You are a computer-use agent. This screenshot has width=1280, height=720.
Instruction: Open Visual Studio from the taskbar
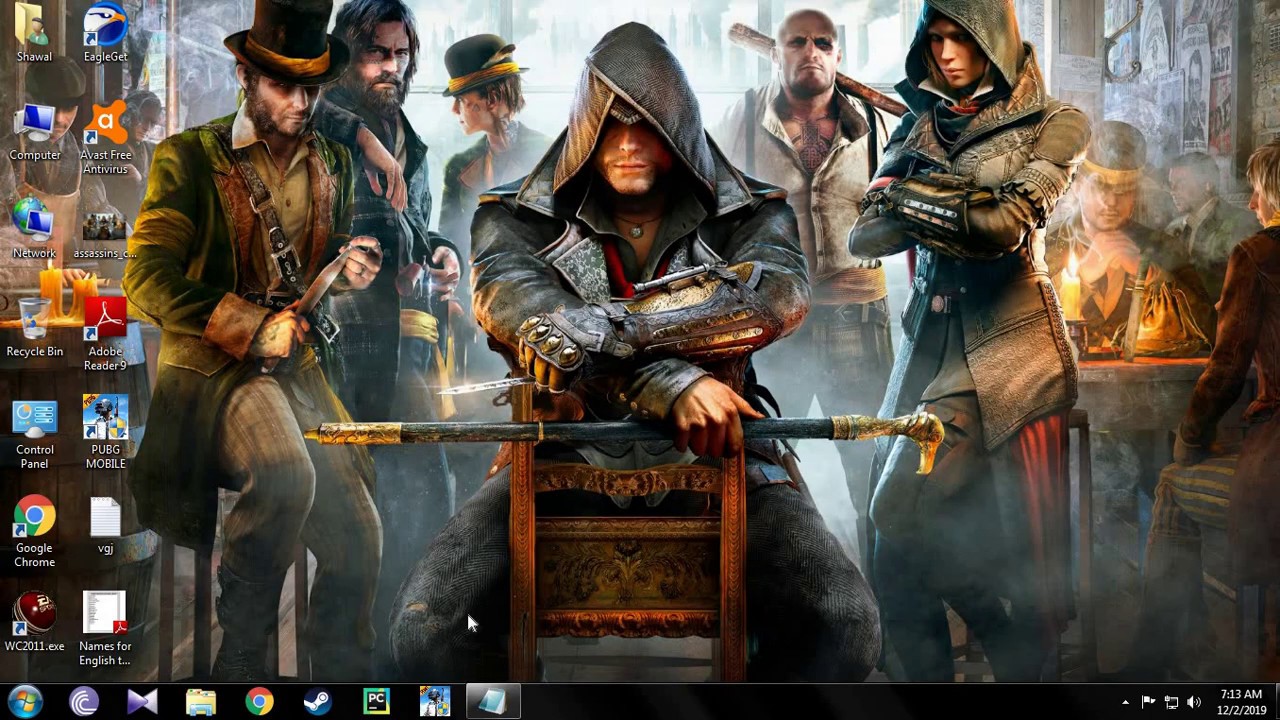142,702
